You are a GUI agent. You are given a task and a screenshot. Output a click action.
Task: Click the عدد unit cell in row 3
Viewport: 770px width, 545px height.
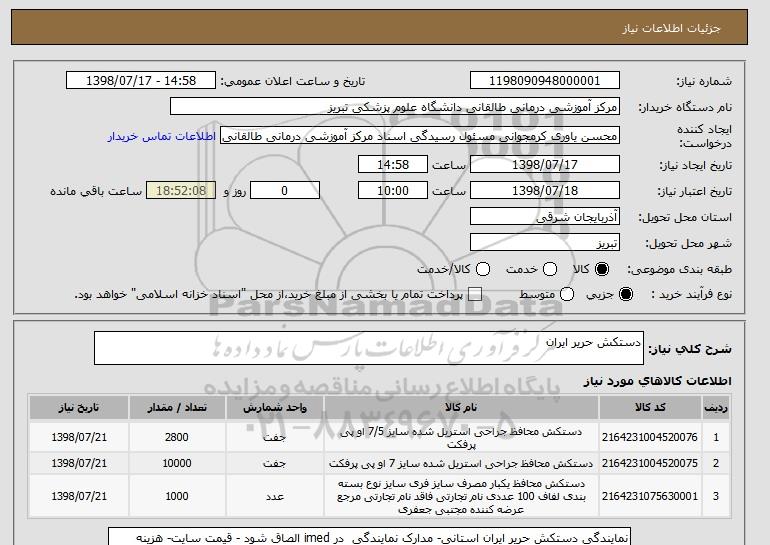tap(275, 496)
